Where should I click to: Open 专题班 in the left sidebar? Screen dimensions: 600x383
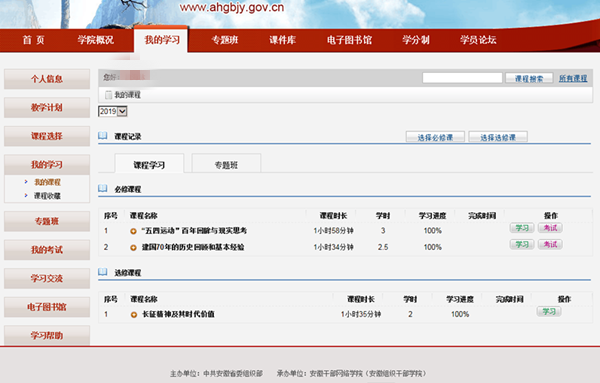47,221
